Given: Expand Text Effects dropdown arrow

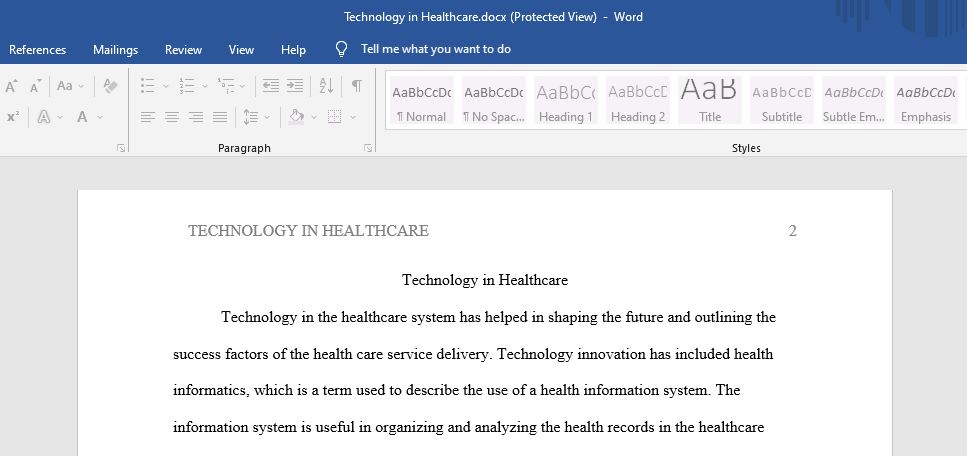Looking at the screenshot, I should (60, 117).
